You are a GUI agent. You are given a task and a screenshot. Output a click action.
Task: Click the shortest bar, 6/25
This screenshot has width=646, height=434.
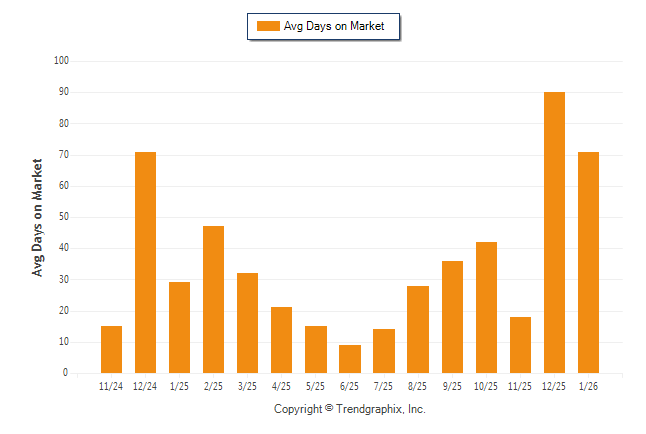pos(350,359)
